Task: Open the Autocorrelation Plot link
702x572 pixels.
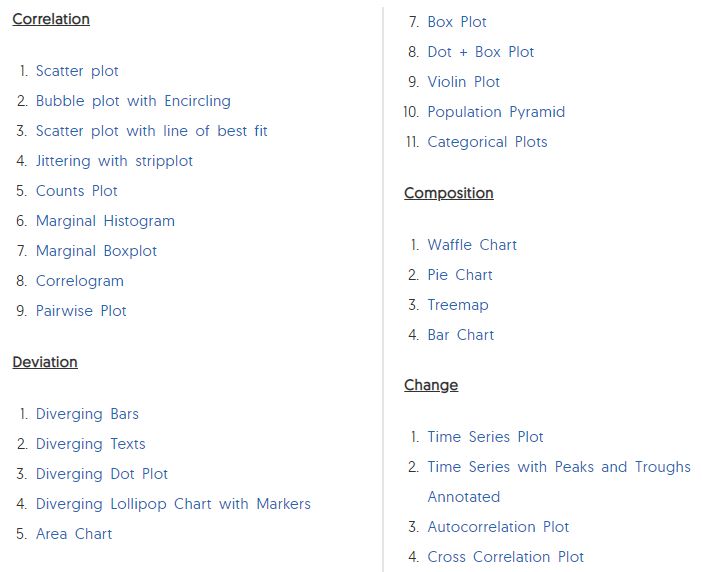Action: pyautogui.click(x=498, y=527)
